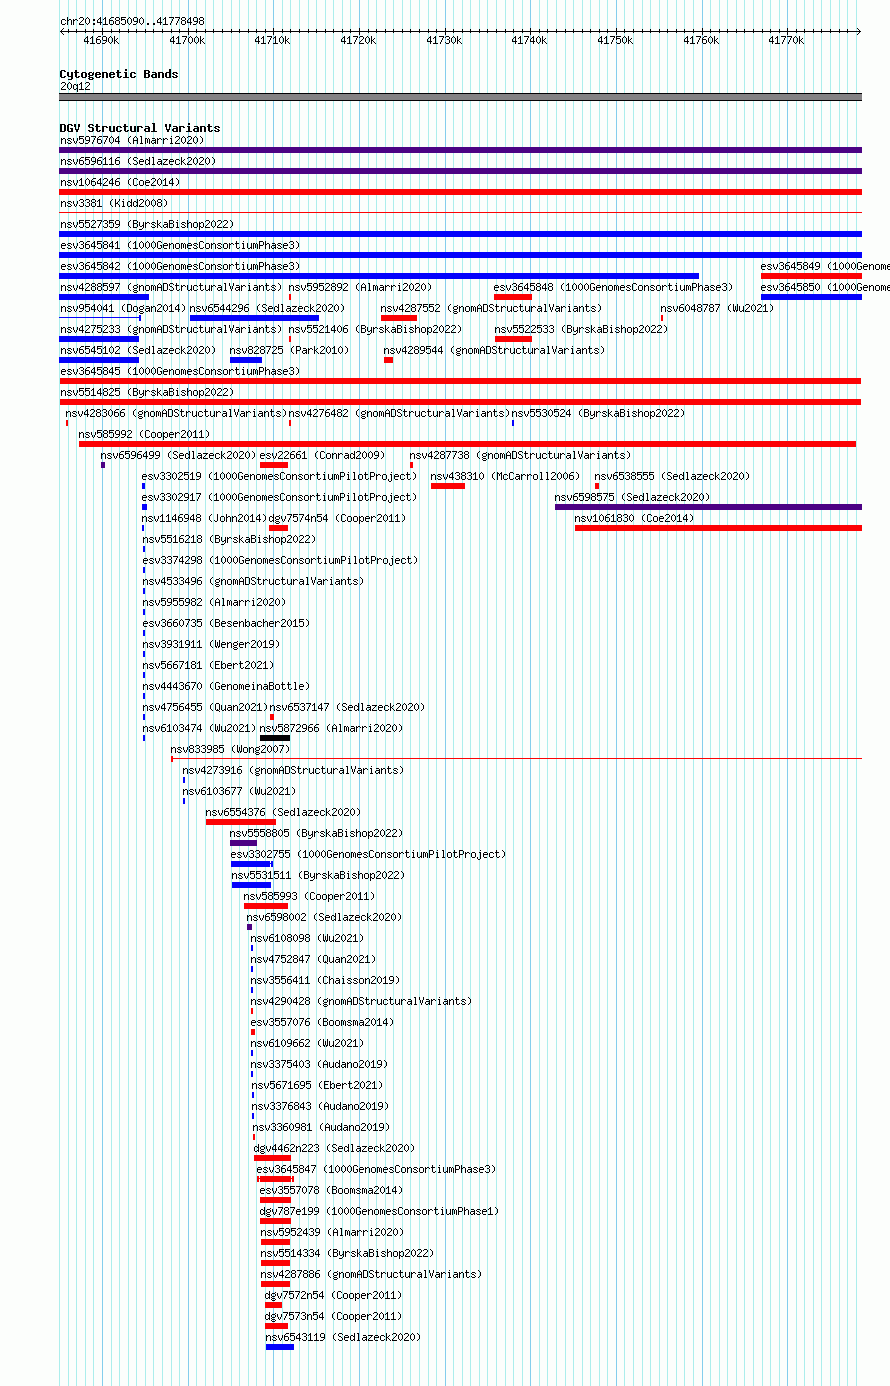The width and height of the screenshot is (890, 1386).
Task: Click nsv4283066 (gnomADStructuralVariants) label
Action: click(176, 413)
